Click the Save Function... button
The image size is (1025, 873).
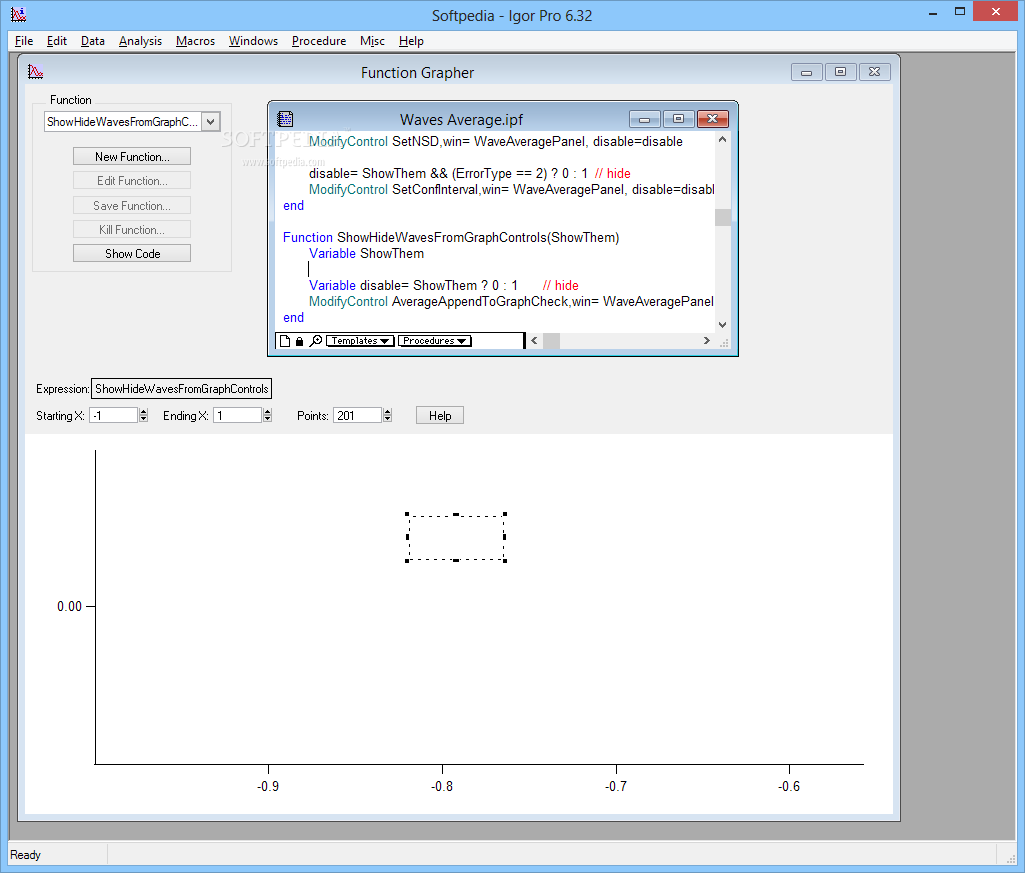coord(132,205)
